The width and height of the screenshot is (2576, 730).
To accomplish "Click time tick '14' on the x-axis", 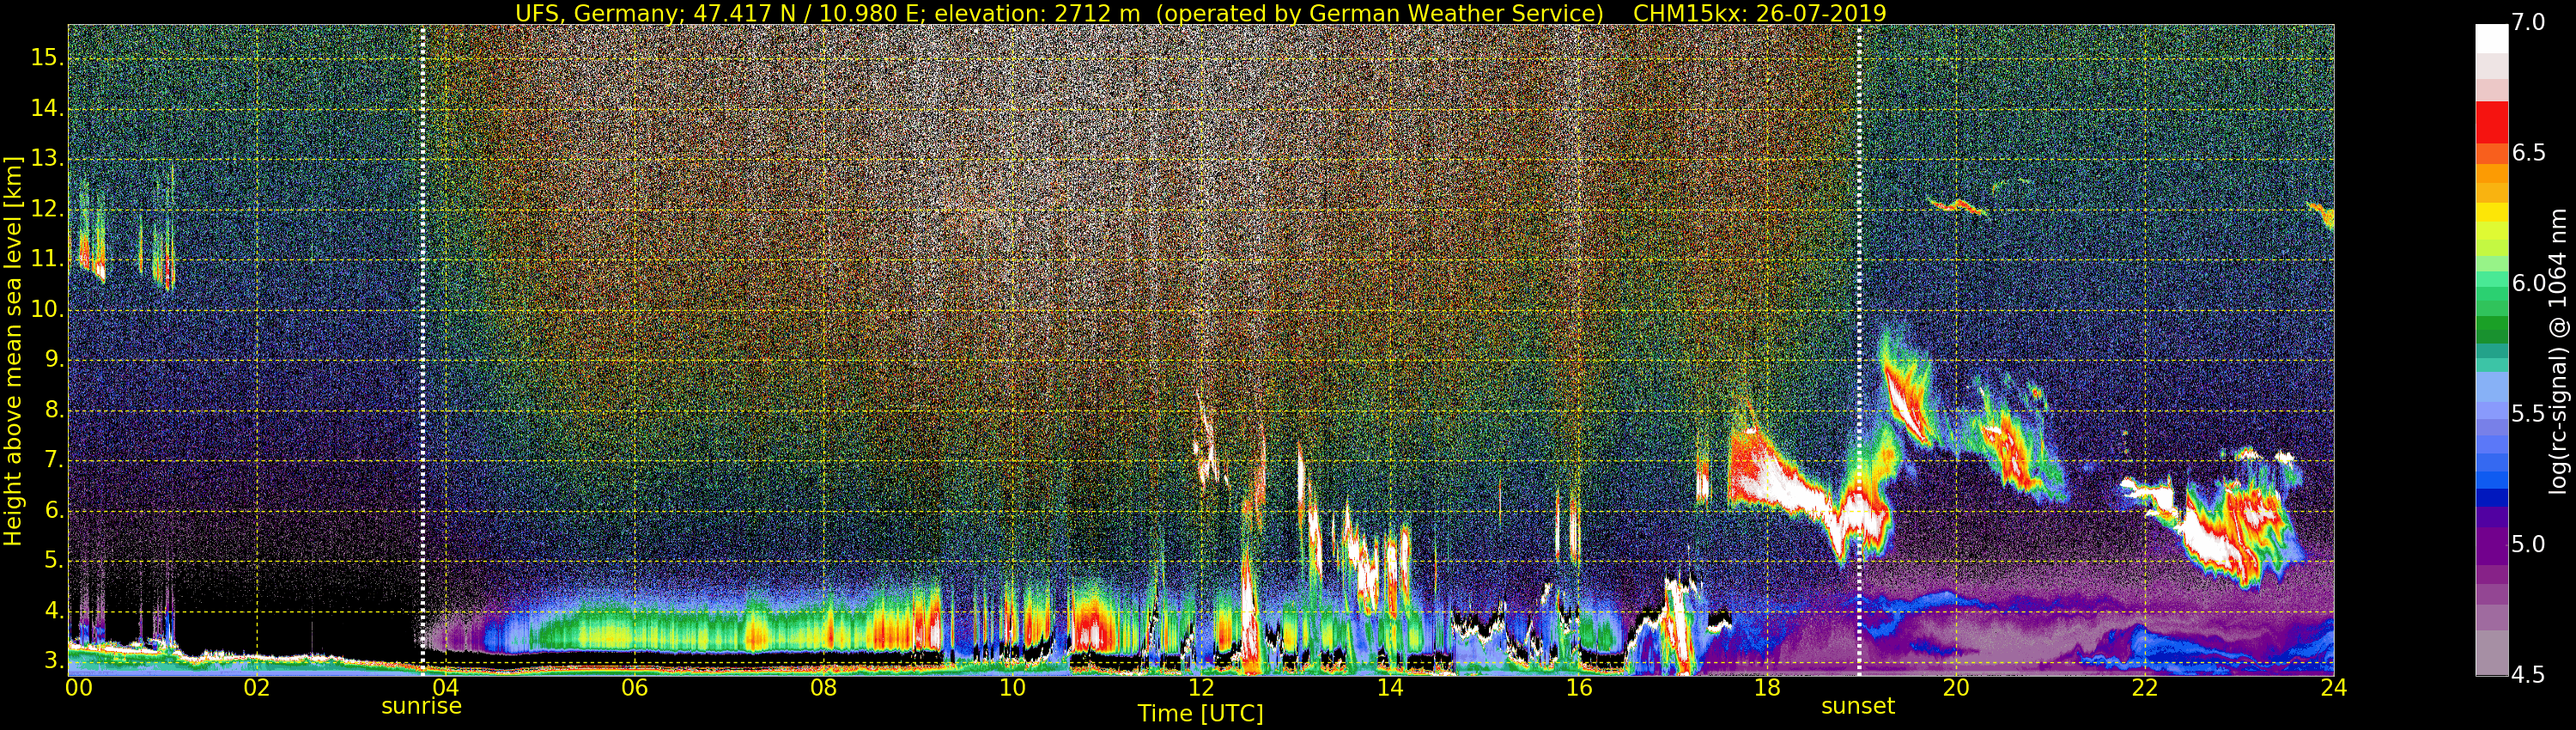I will pos(1390,688).
